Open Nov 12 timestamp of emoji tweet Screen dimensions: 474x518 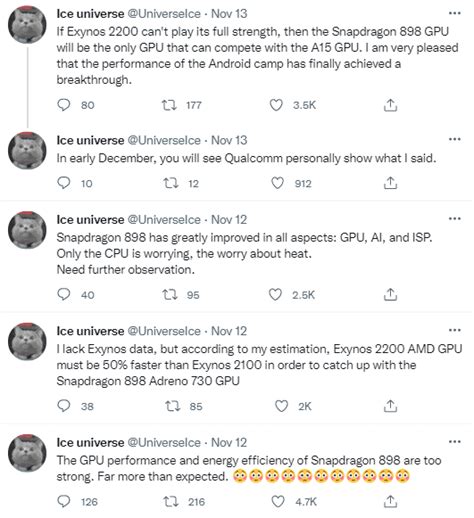click(x=229, y=442)
